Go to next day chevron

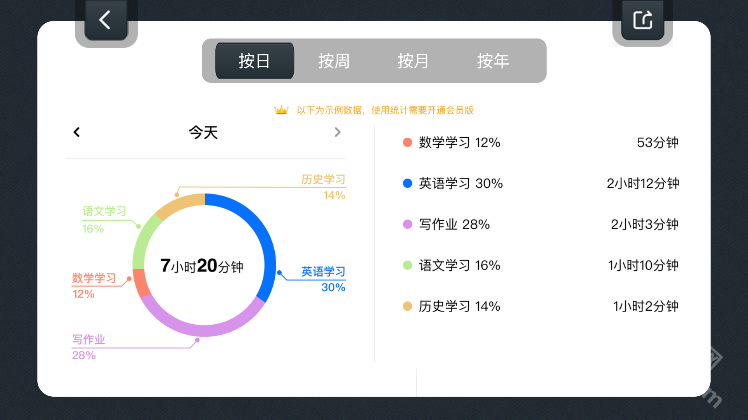coord(337,132)
